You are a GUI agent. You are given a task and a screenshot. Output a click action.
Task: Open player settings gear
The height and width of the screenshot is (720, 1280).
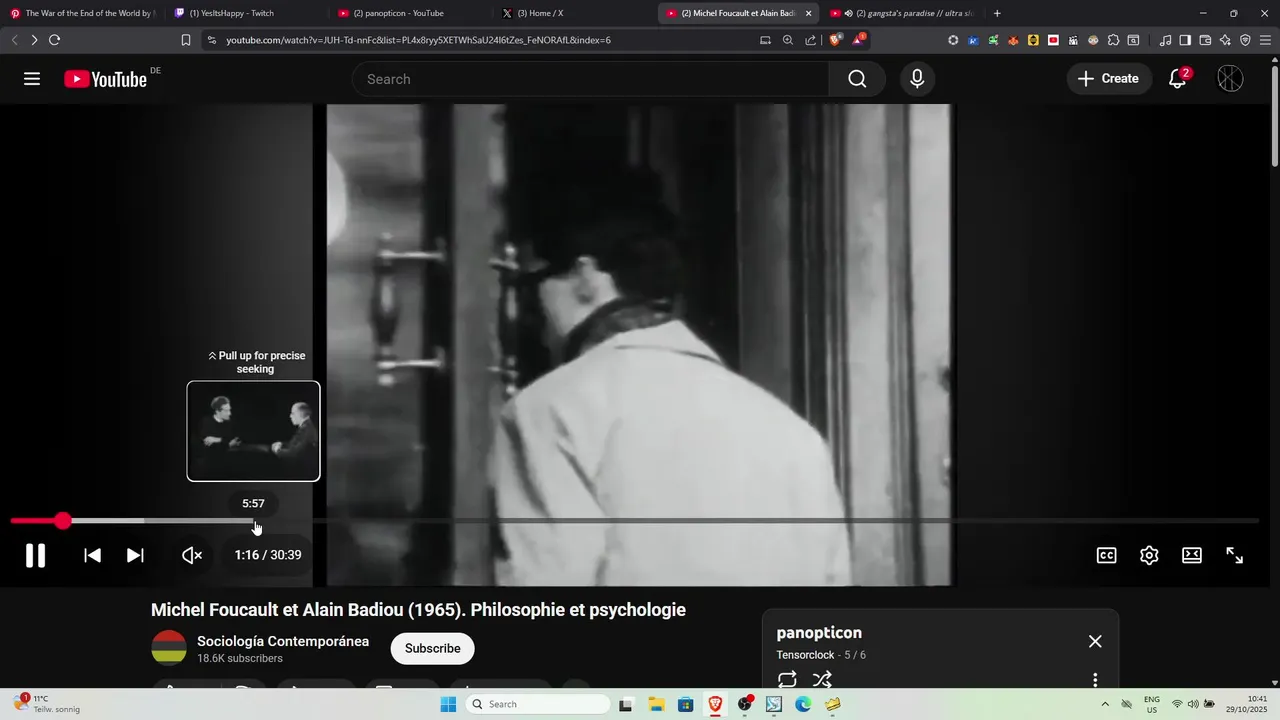1149,555
